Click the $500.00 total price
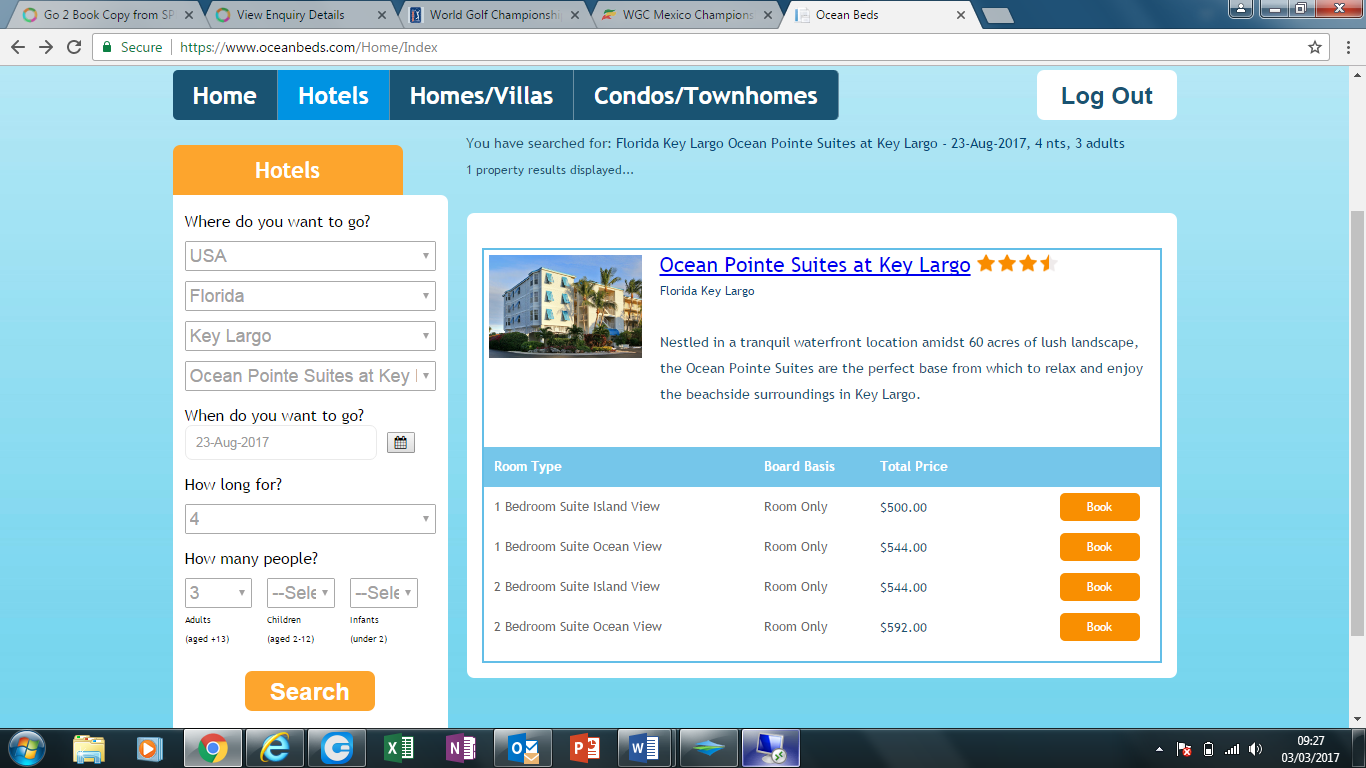The height and width of the screenshot is (768, 1366). click(x=904, y=508)
